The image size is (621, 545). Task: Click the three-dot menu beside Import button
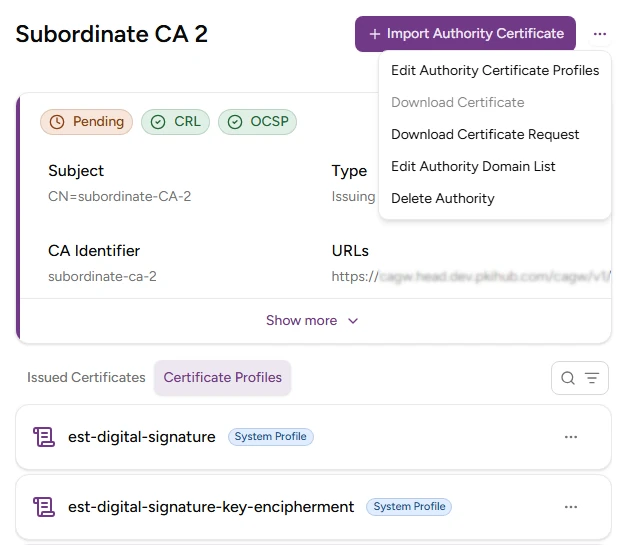[599, 34]
